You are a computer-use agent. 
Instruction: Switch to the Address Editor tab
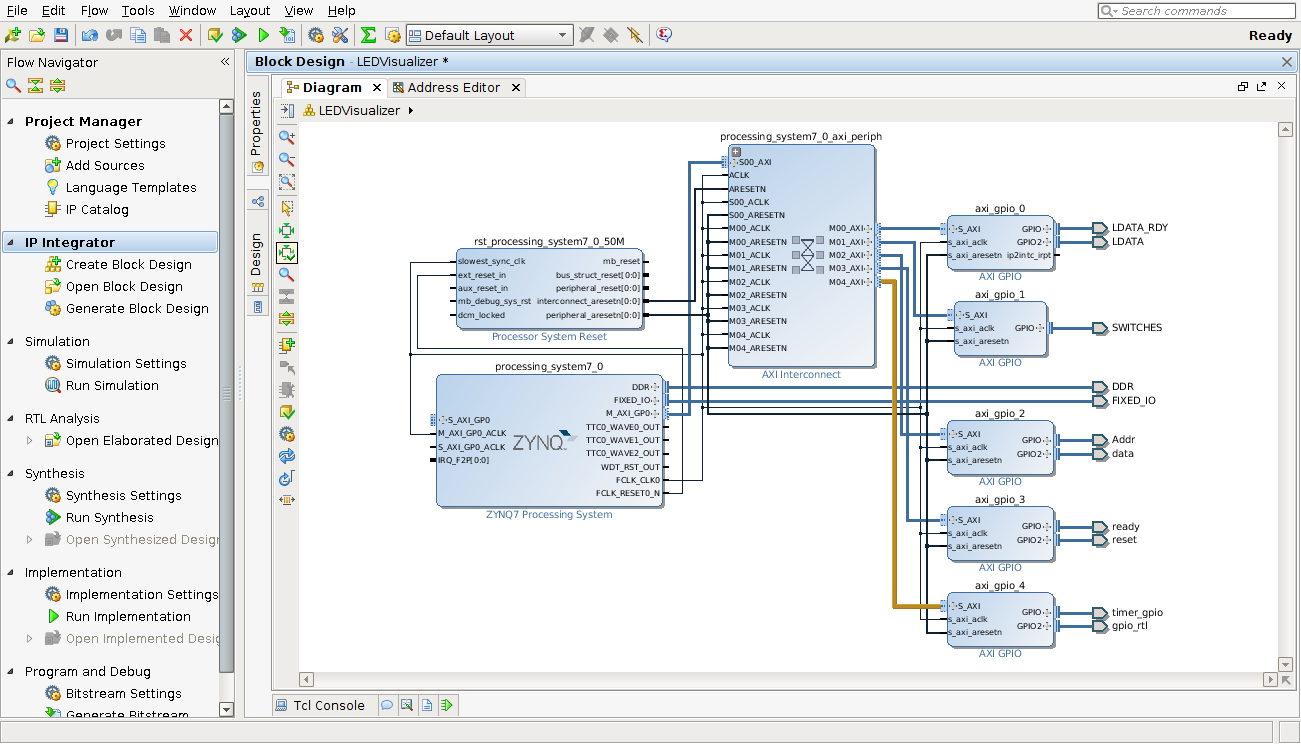pos(453,87)
